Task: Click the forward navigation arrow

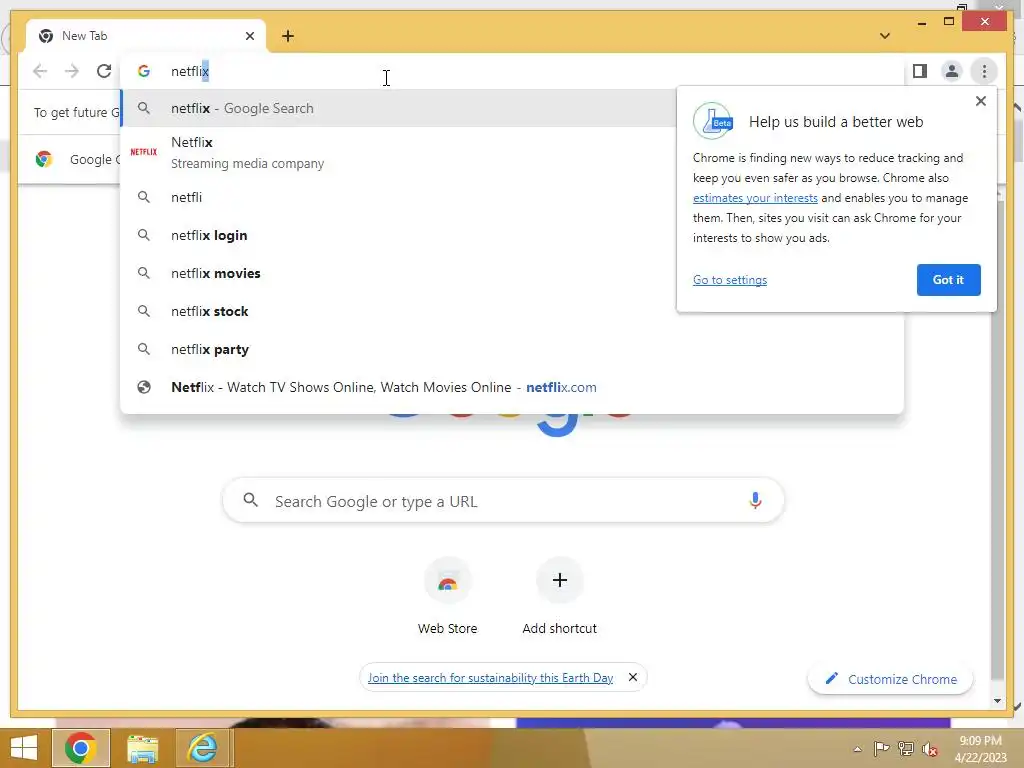Action: [72, 71]
